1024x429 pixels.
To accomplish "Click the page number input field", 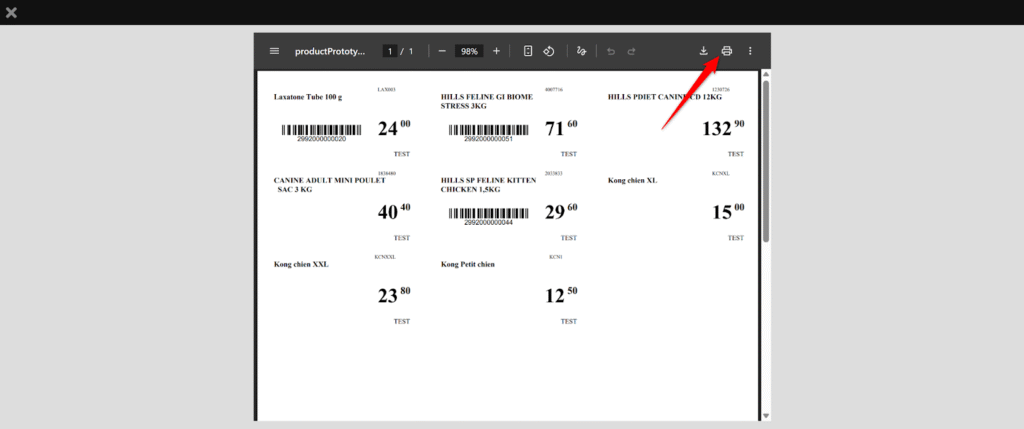I will [x=390, y=51].
